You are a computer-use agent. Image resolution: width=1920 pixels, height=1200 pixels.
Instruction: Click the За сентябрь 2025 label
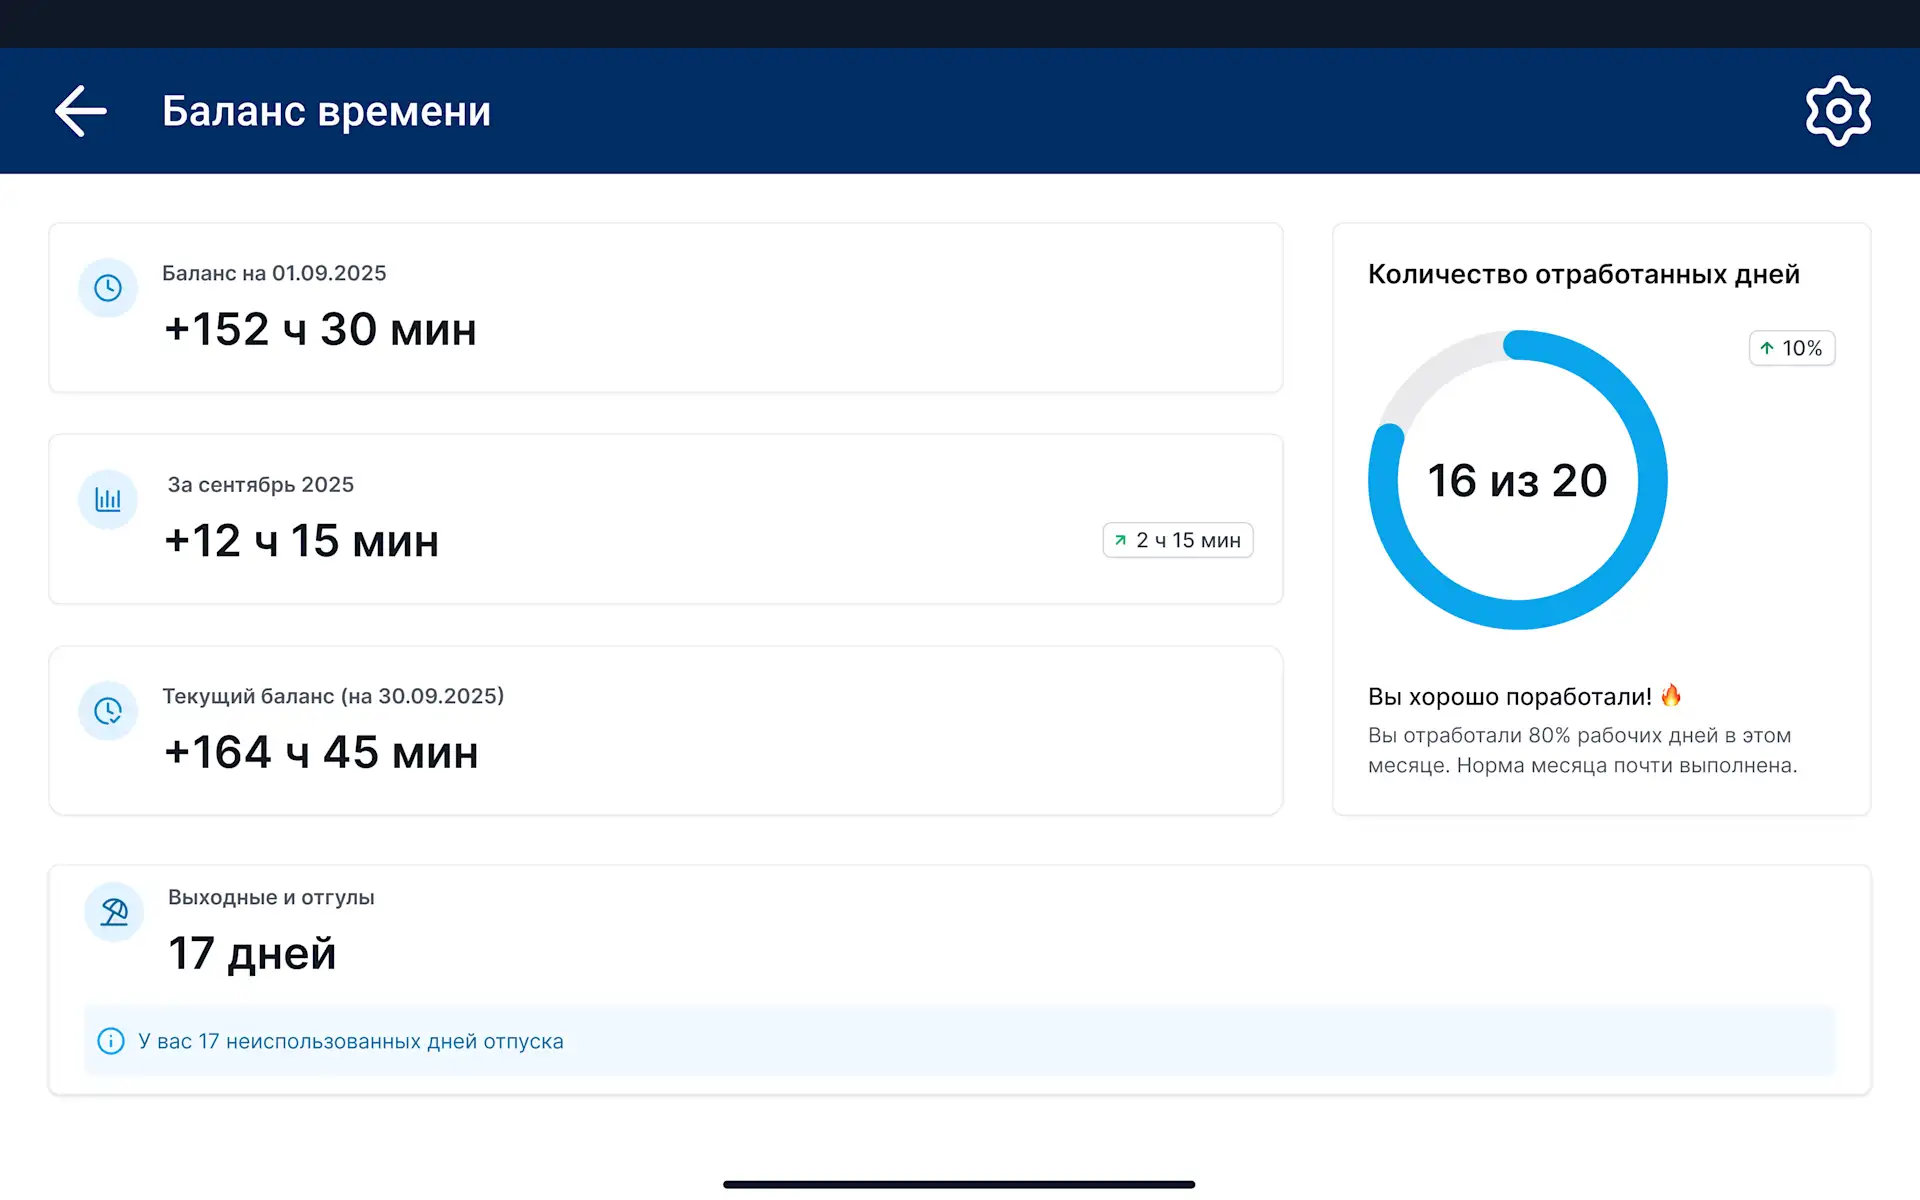point(261,485)
